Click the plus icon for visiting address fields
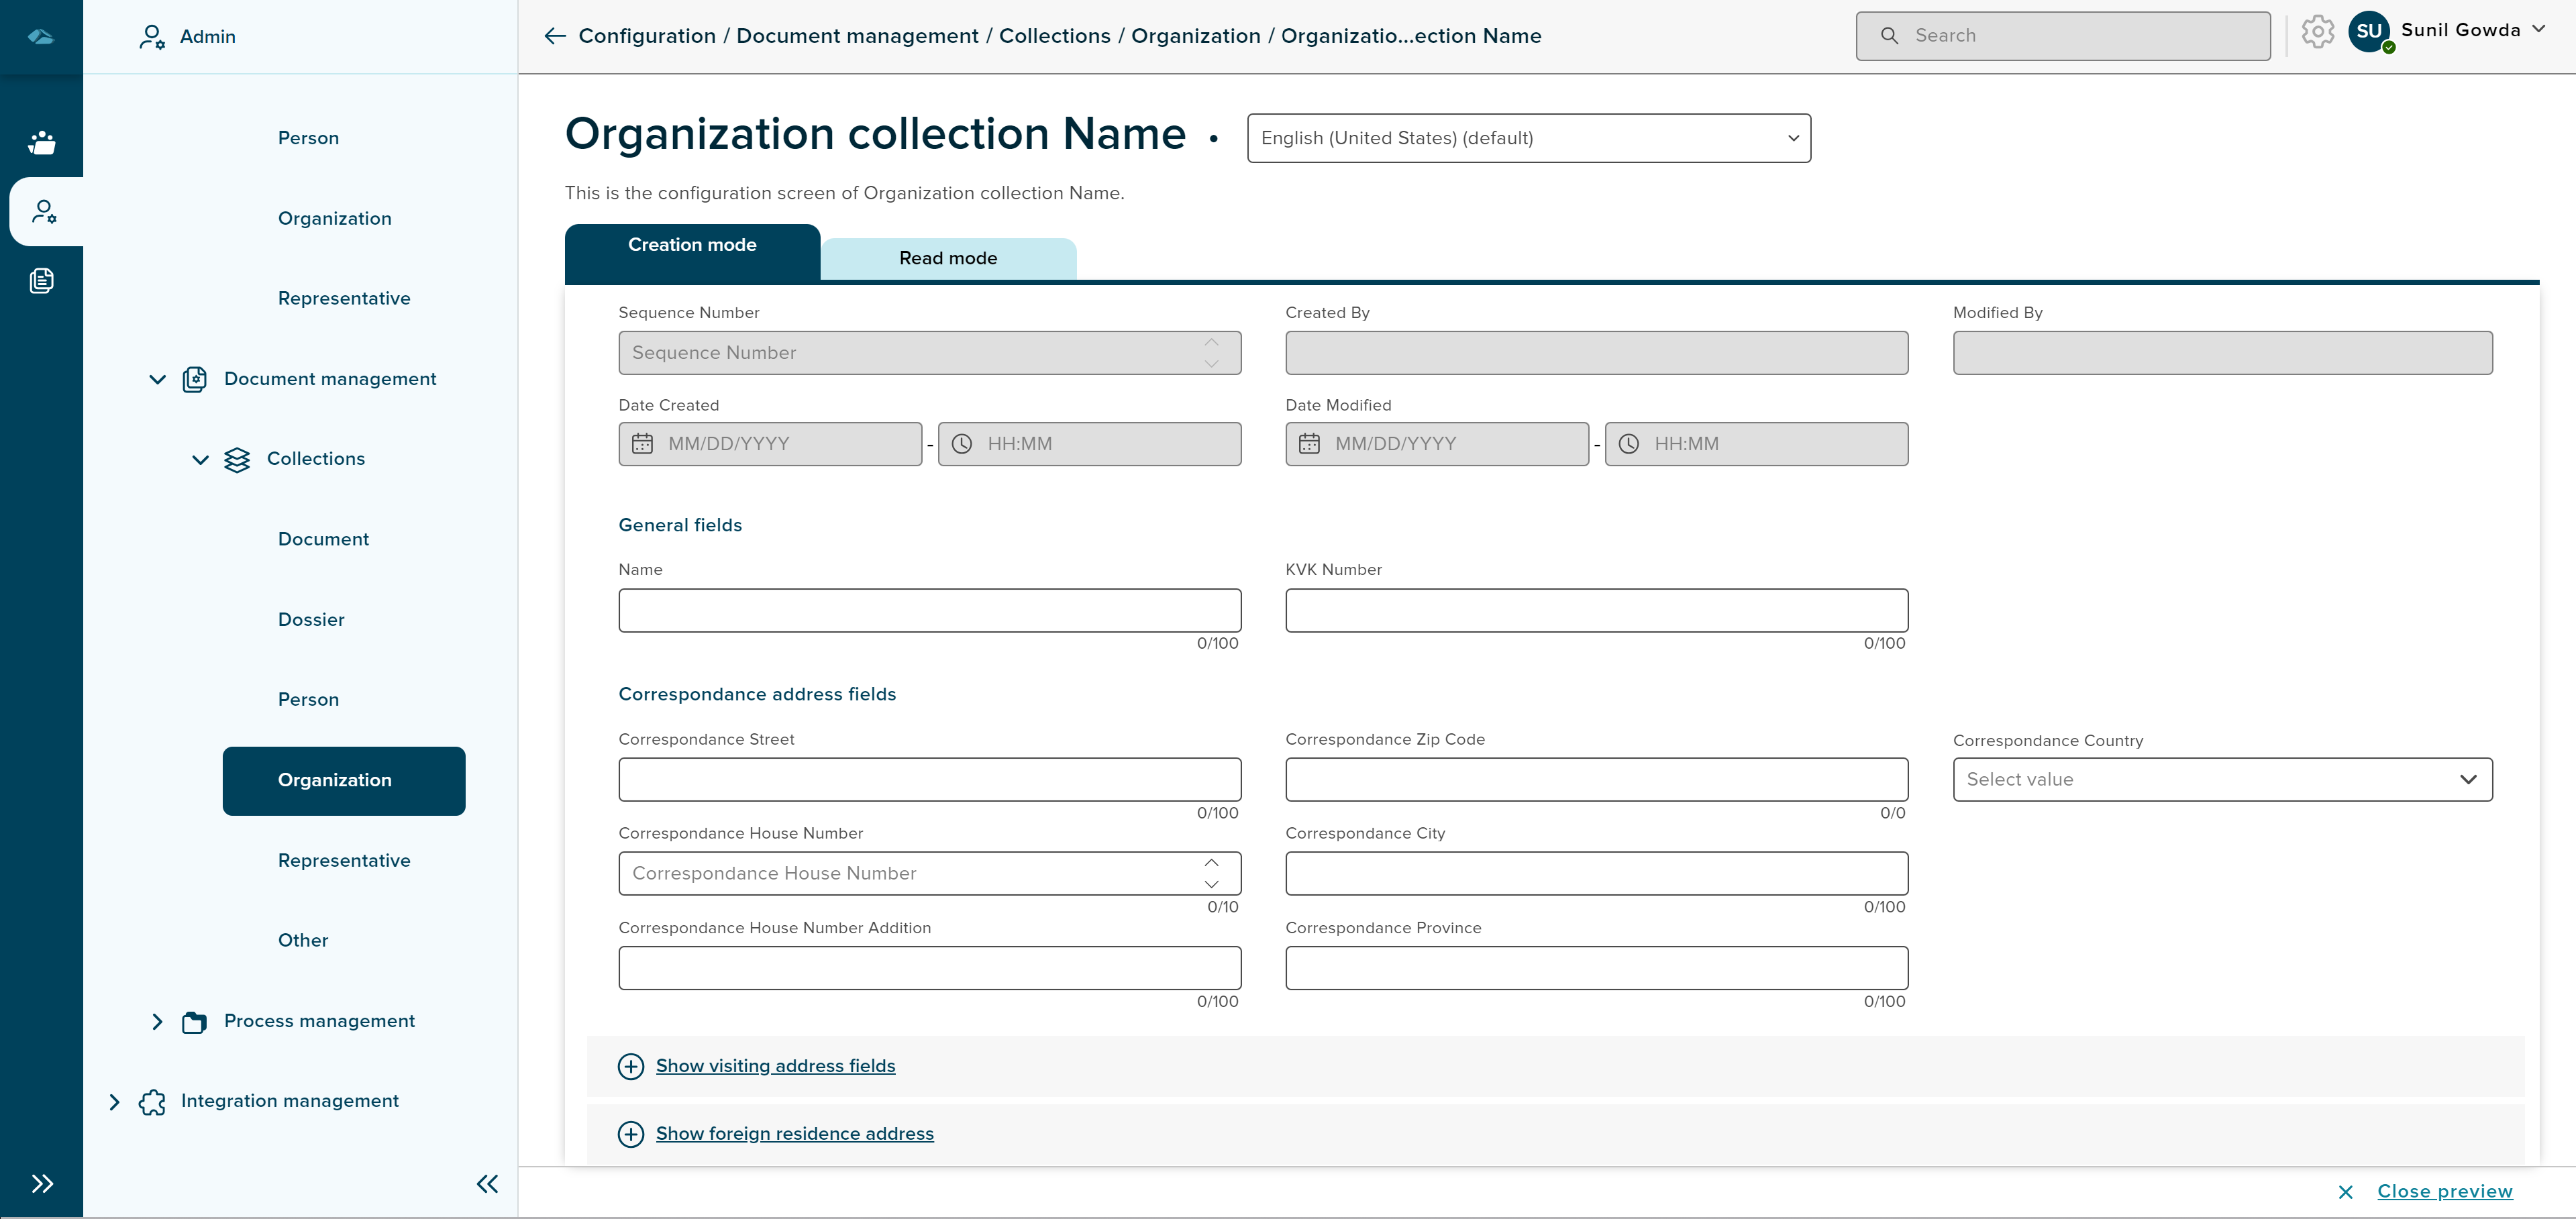The image size is (2576, 1219). click(x=631, y=1066)
